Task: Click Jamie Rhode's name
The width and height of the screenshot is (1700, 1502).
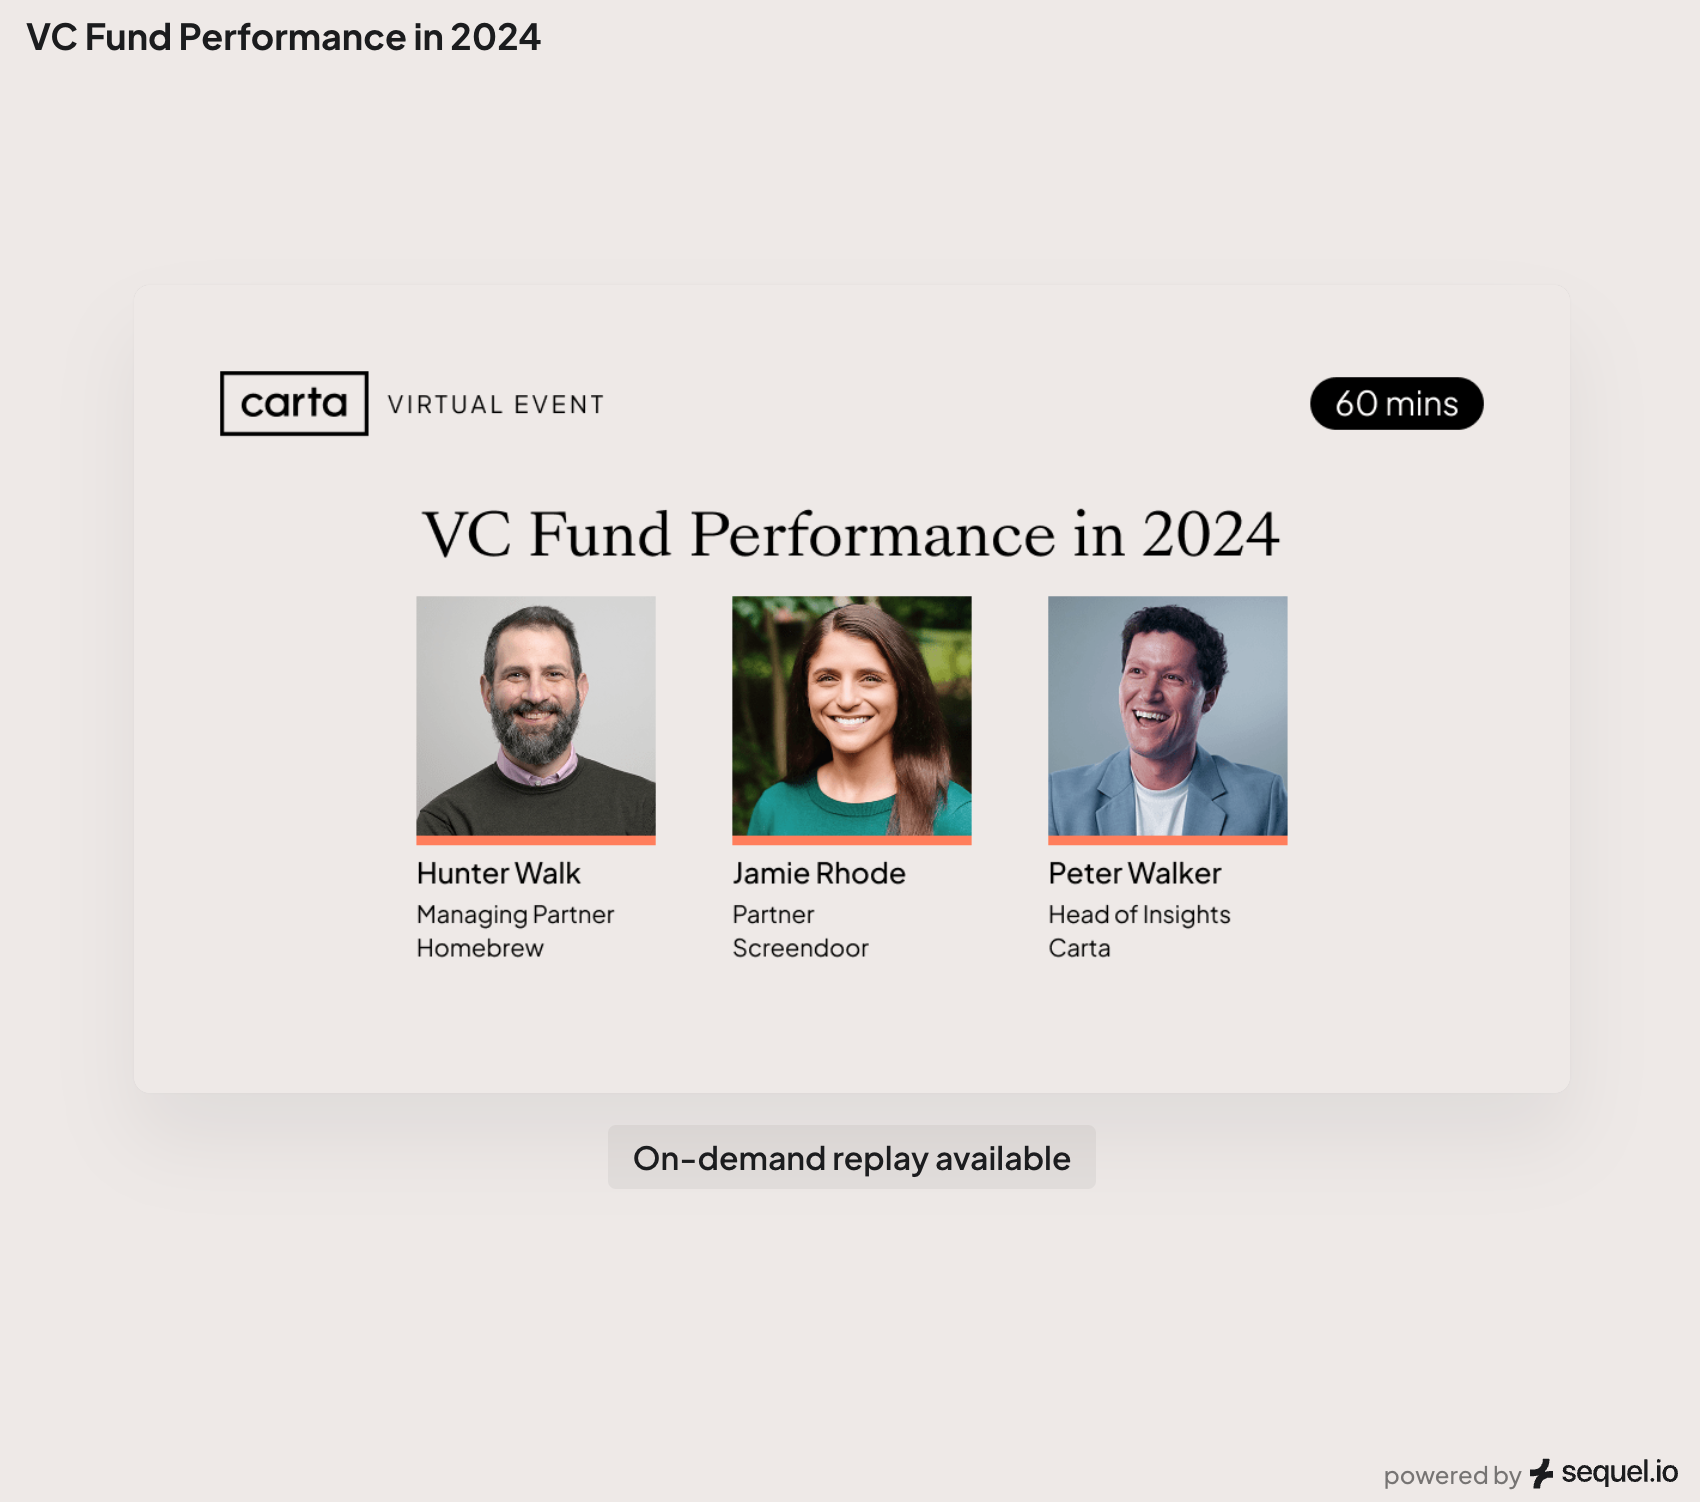Action: [819, 872]
